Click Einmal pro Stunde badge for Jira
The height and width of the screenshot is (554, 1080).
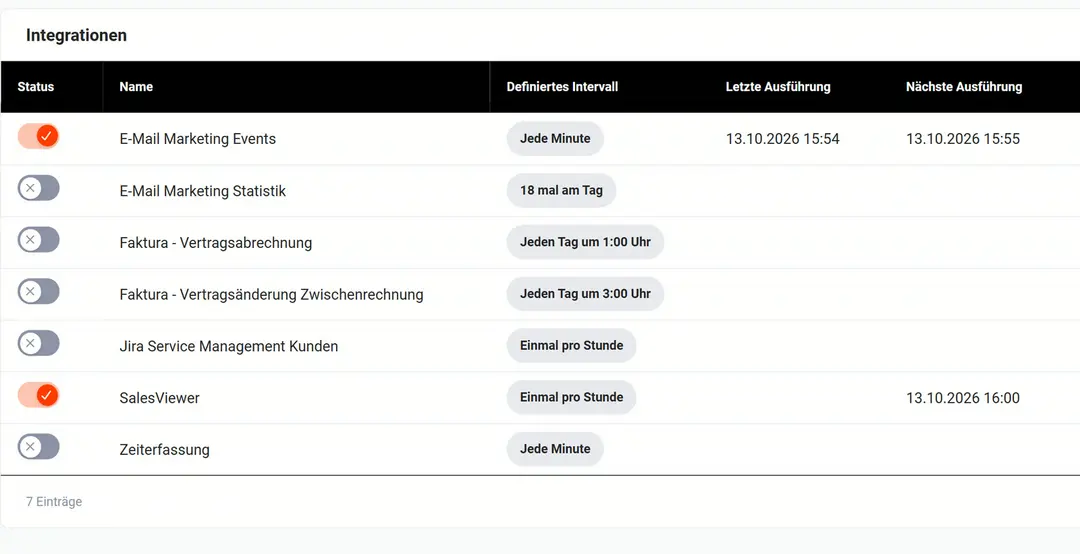[x=572, y=345]
